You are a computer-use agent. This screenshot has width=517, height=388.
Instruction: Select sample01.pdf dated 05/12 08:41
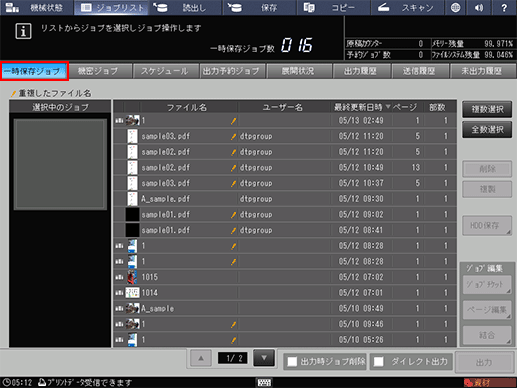coord(285,230)
